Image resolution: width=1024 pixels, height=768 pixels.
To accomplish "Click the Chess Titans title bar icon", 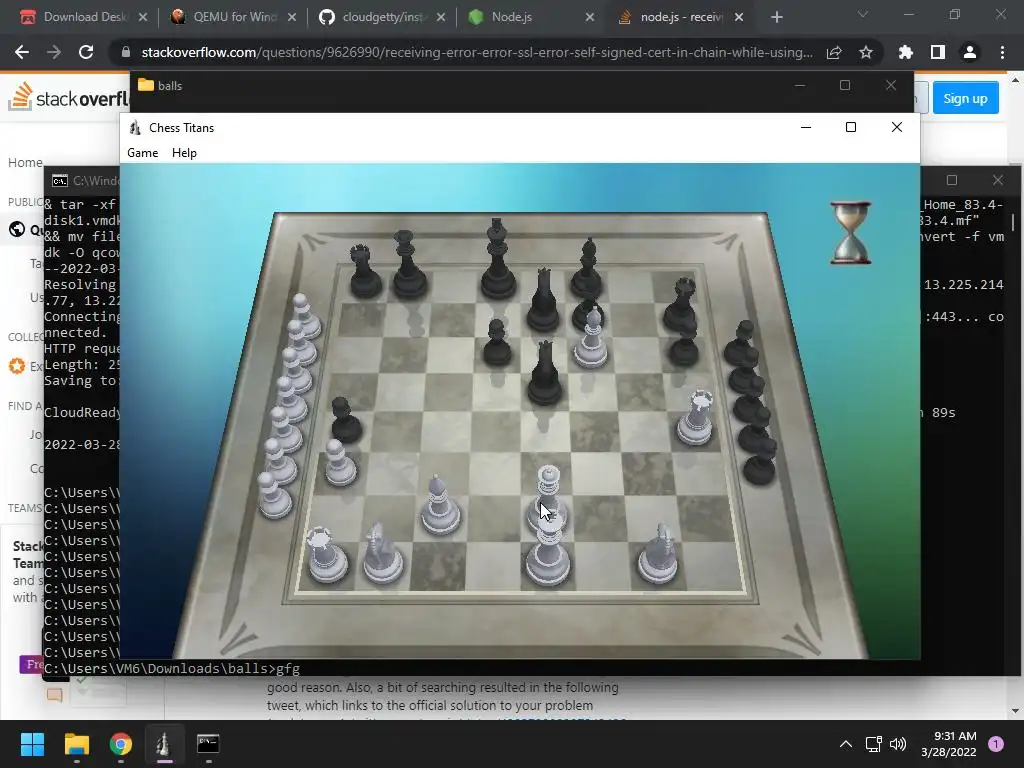I will click(135, 128).
